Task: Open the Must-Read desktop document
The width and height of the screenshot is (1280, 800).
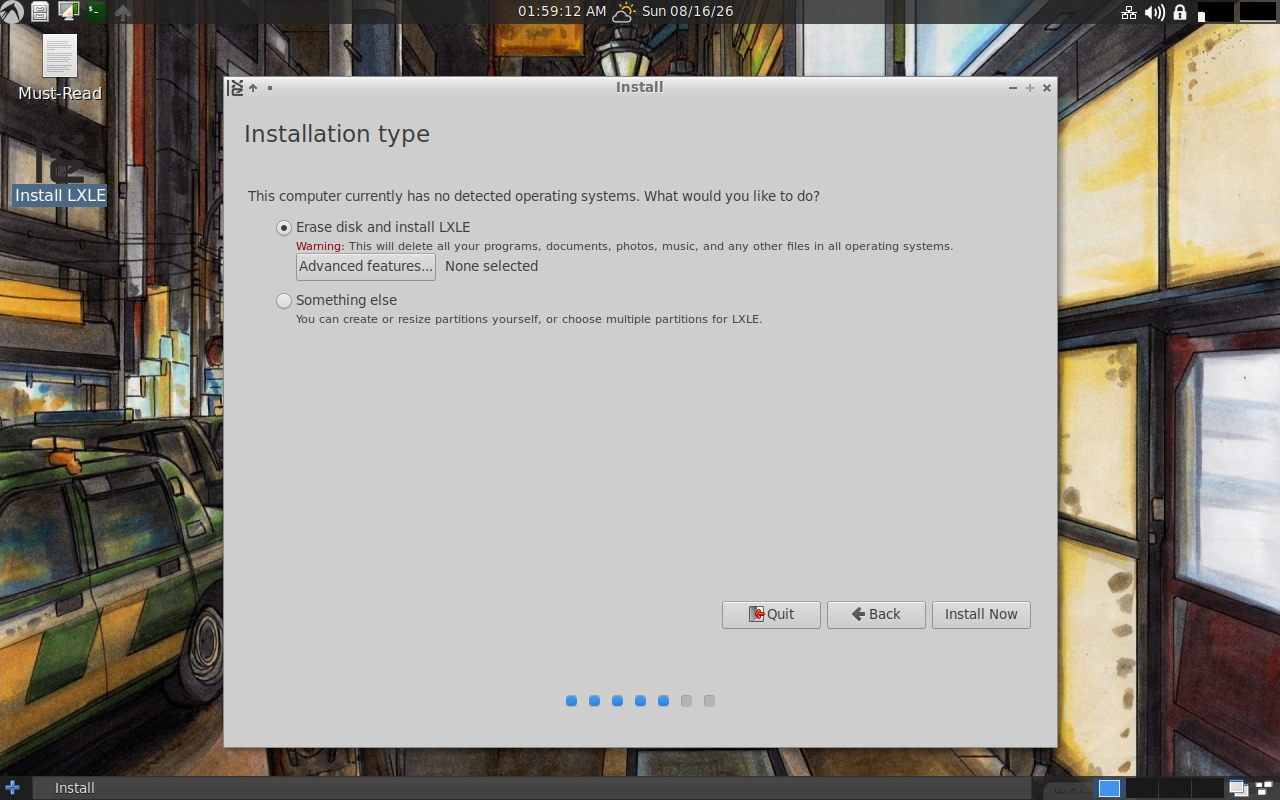Action: [x=60, y=68]
